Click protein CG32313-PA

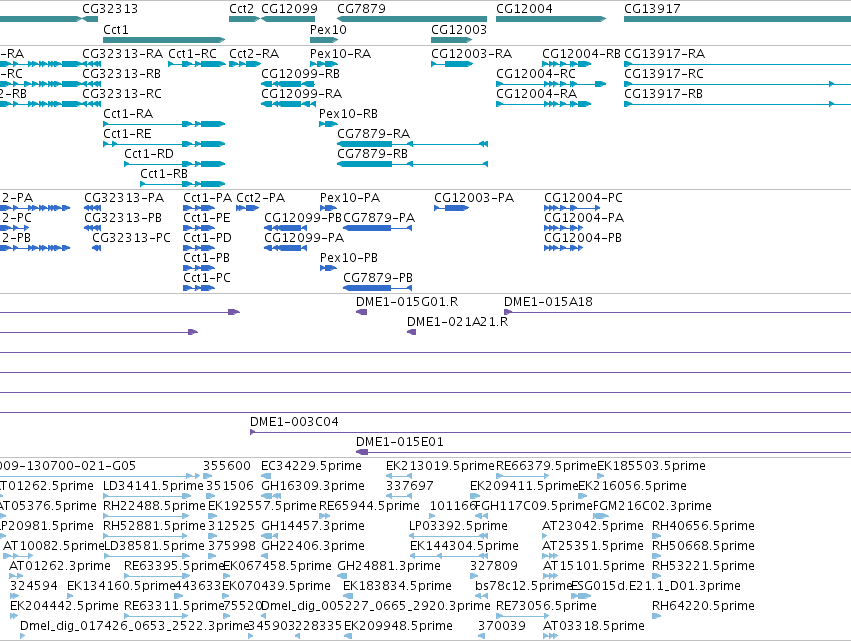point(93,208)
